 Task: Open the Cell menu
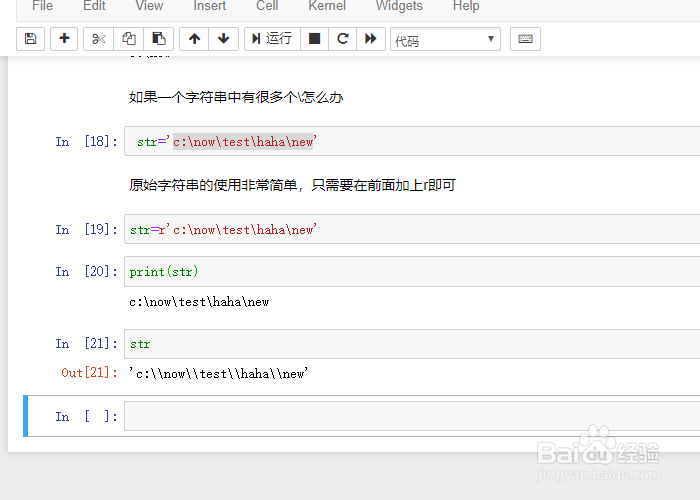pyautogui.click(x=267, y=6)
